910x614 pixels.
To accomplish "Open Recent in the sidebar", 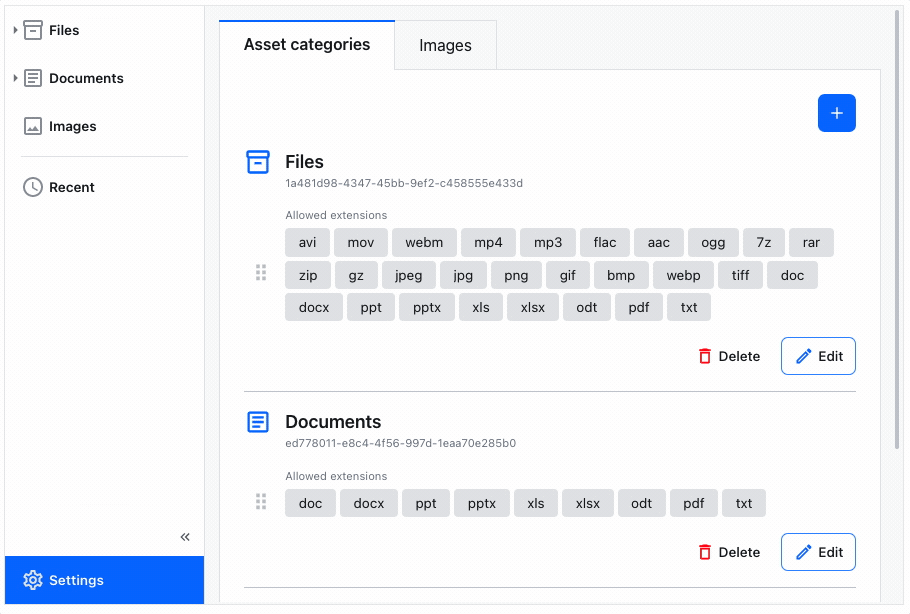I will coord(71,187).
